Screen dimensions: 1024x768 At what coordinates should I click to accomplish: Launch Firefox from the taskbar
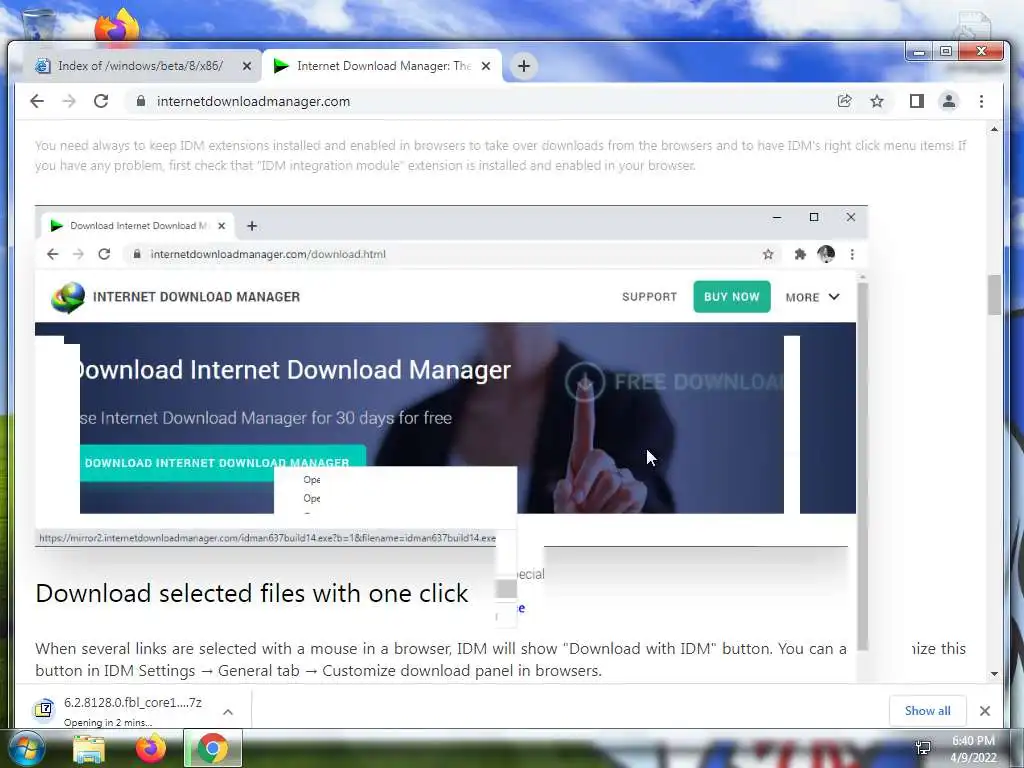point(150,749)
